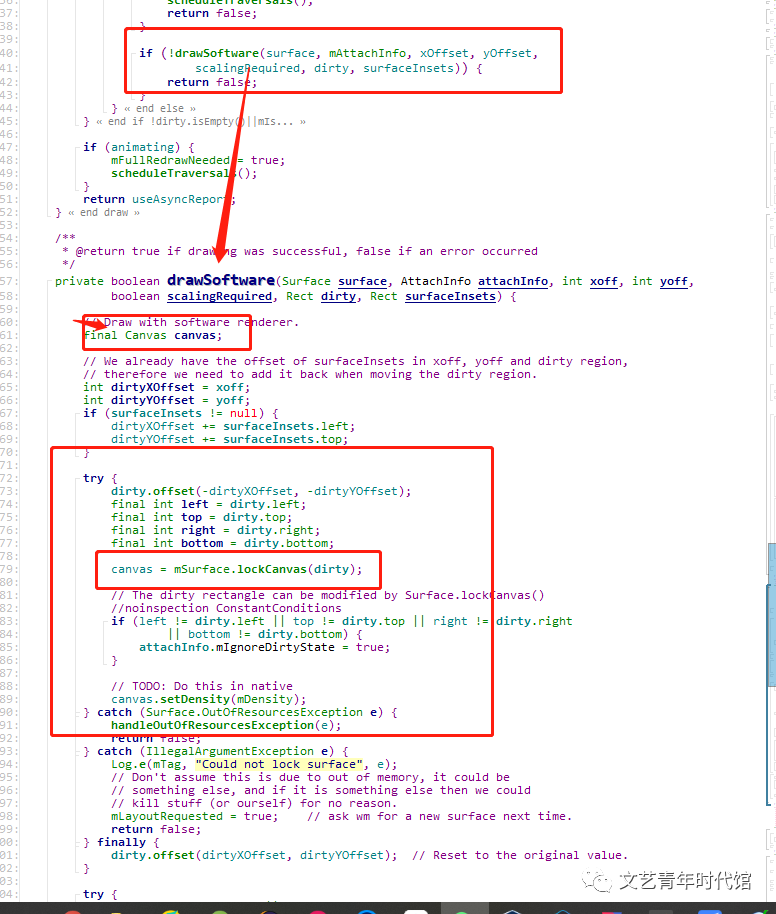This screenshot has height=914, width=776.
Task: Click the "Could not lock surface" string
Action: (x=279, y=764)
